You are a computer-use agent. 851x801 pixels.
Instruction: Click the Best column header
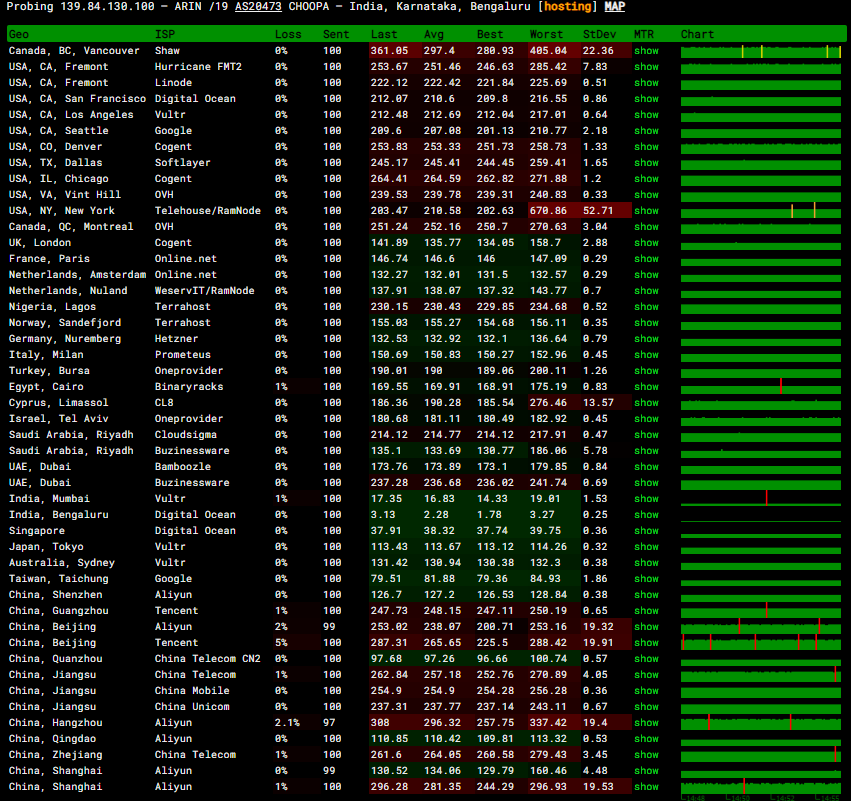pos(490,34)
